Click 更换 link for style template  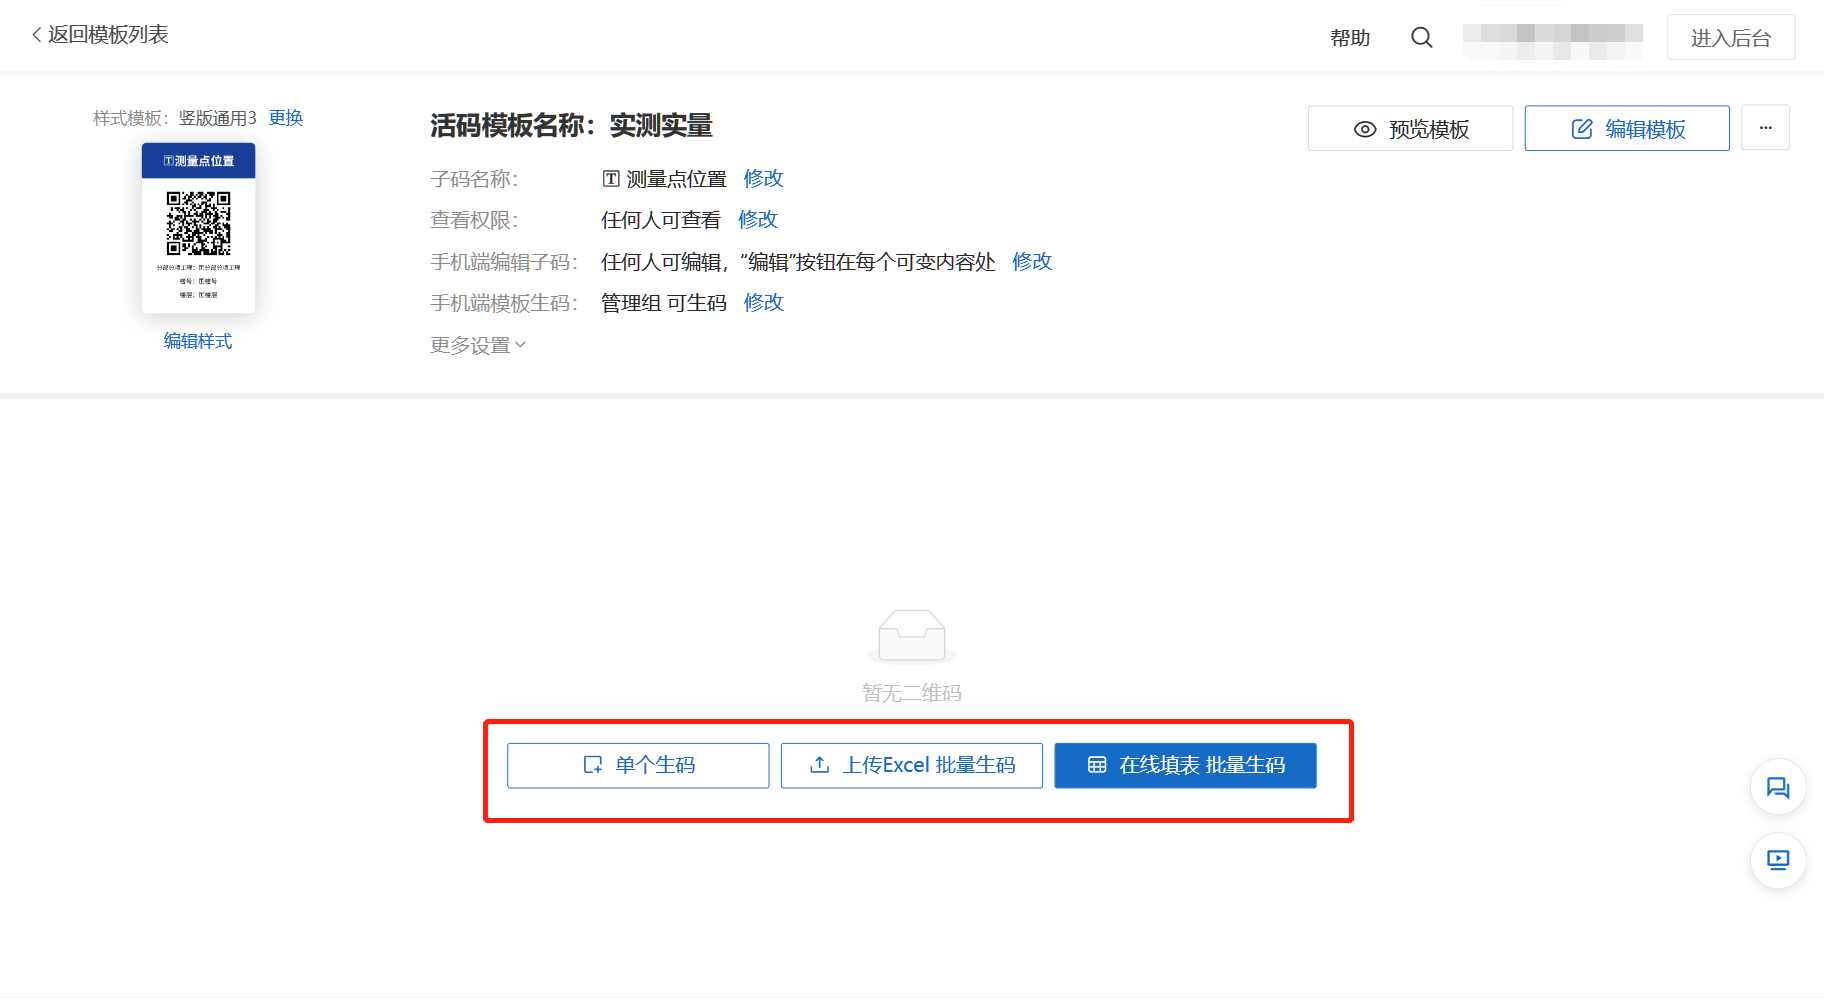[286, 118]
